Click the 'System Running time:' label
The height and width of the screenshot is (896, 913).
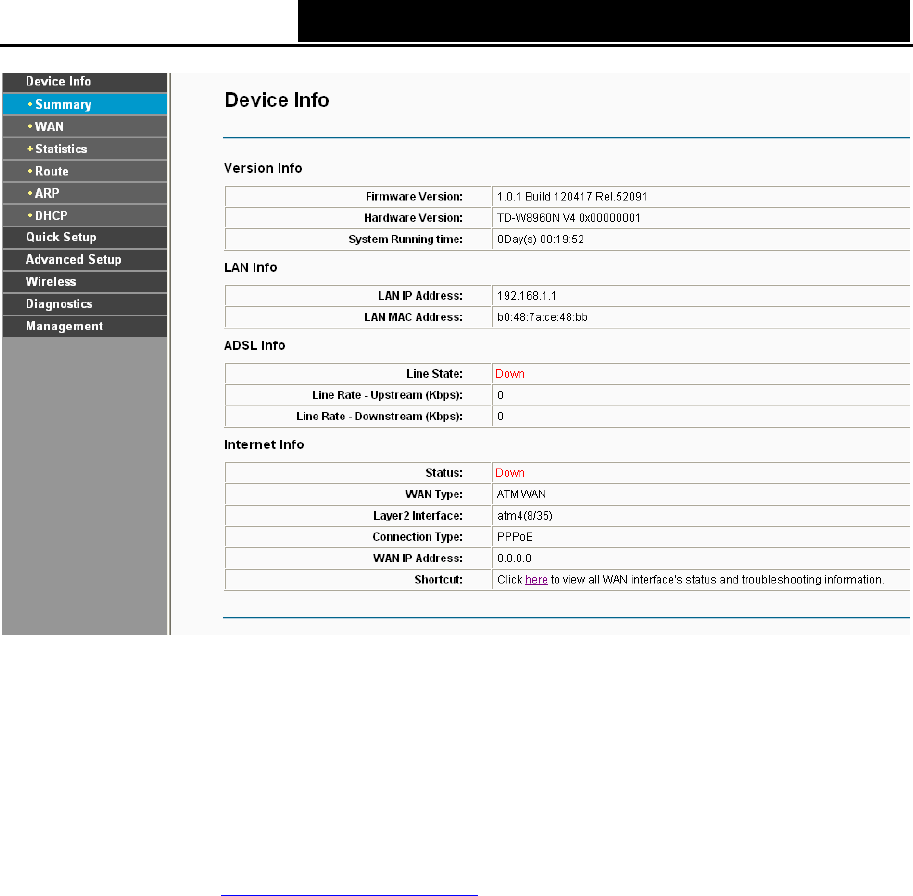[x=405, y=239]
